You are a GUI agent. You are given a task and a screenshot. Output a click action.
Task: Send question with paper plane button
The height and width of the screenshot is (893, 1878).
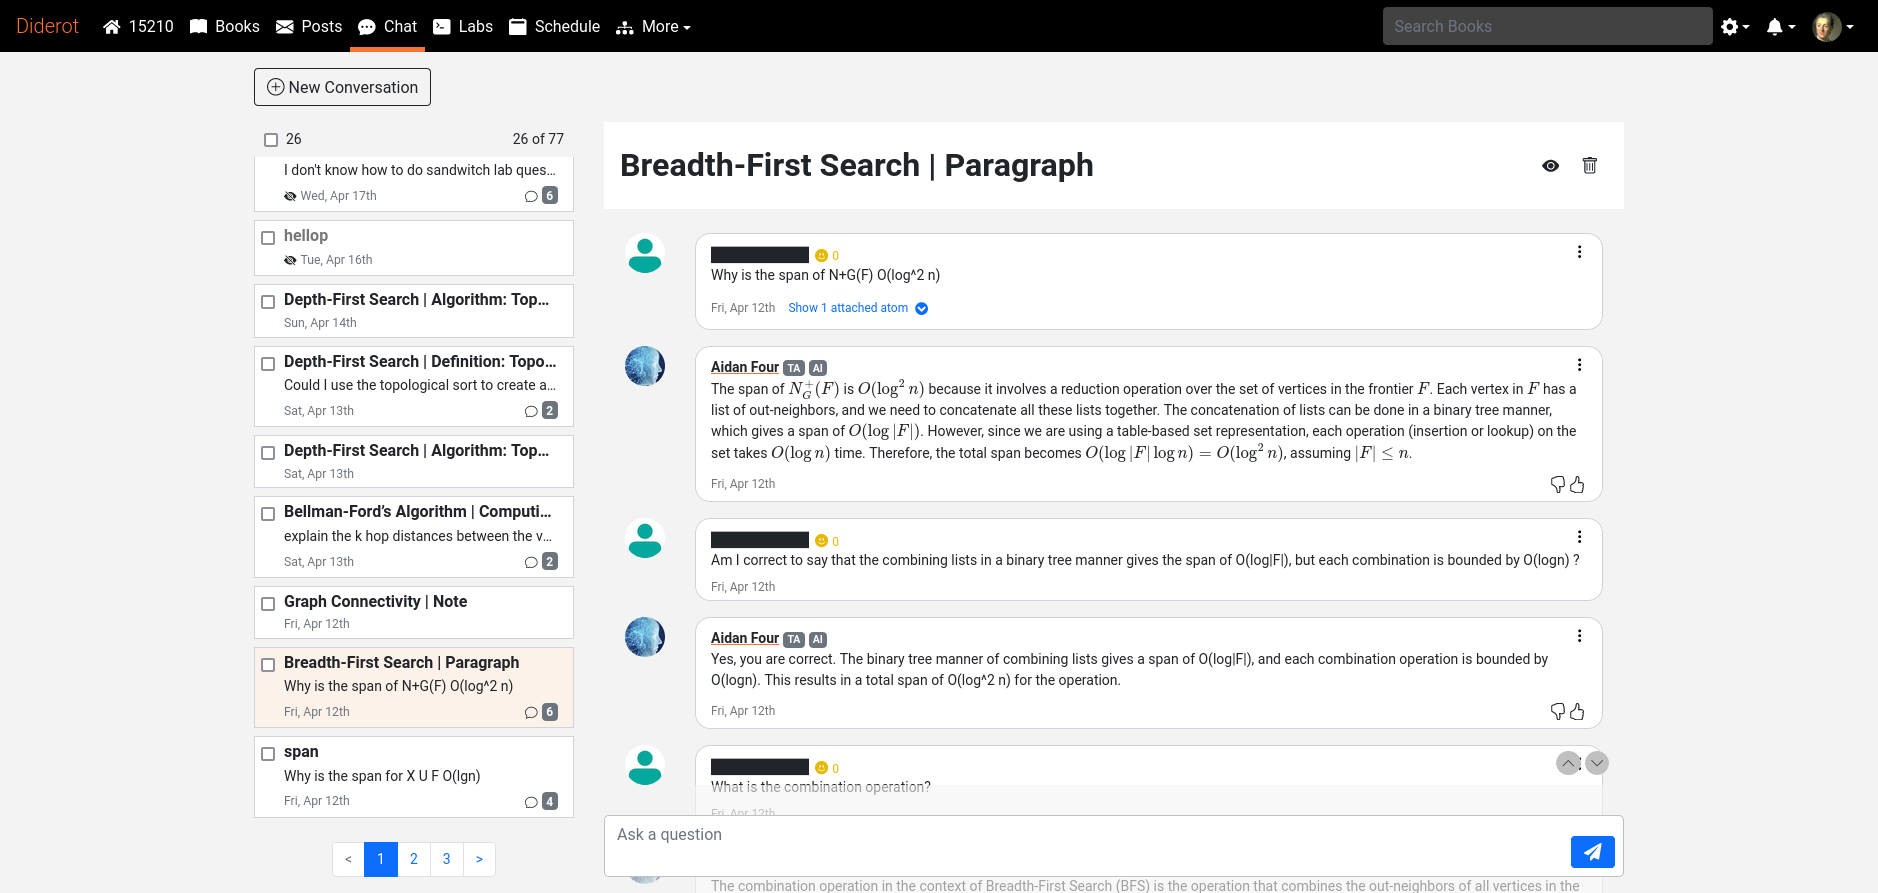click(1592, 852)
